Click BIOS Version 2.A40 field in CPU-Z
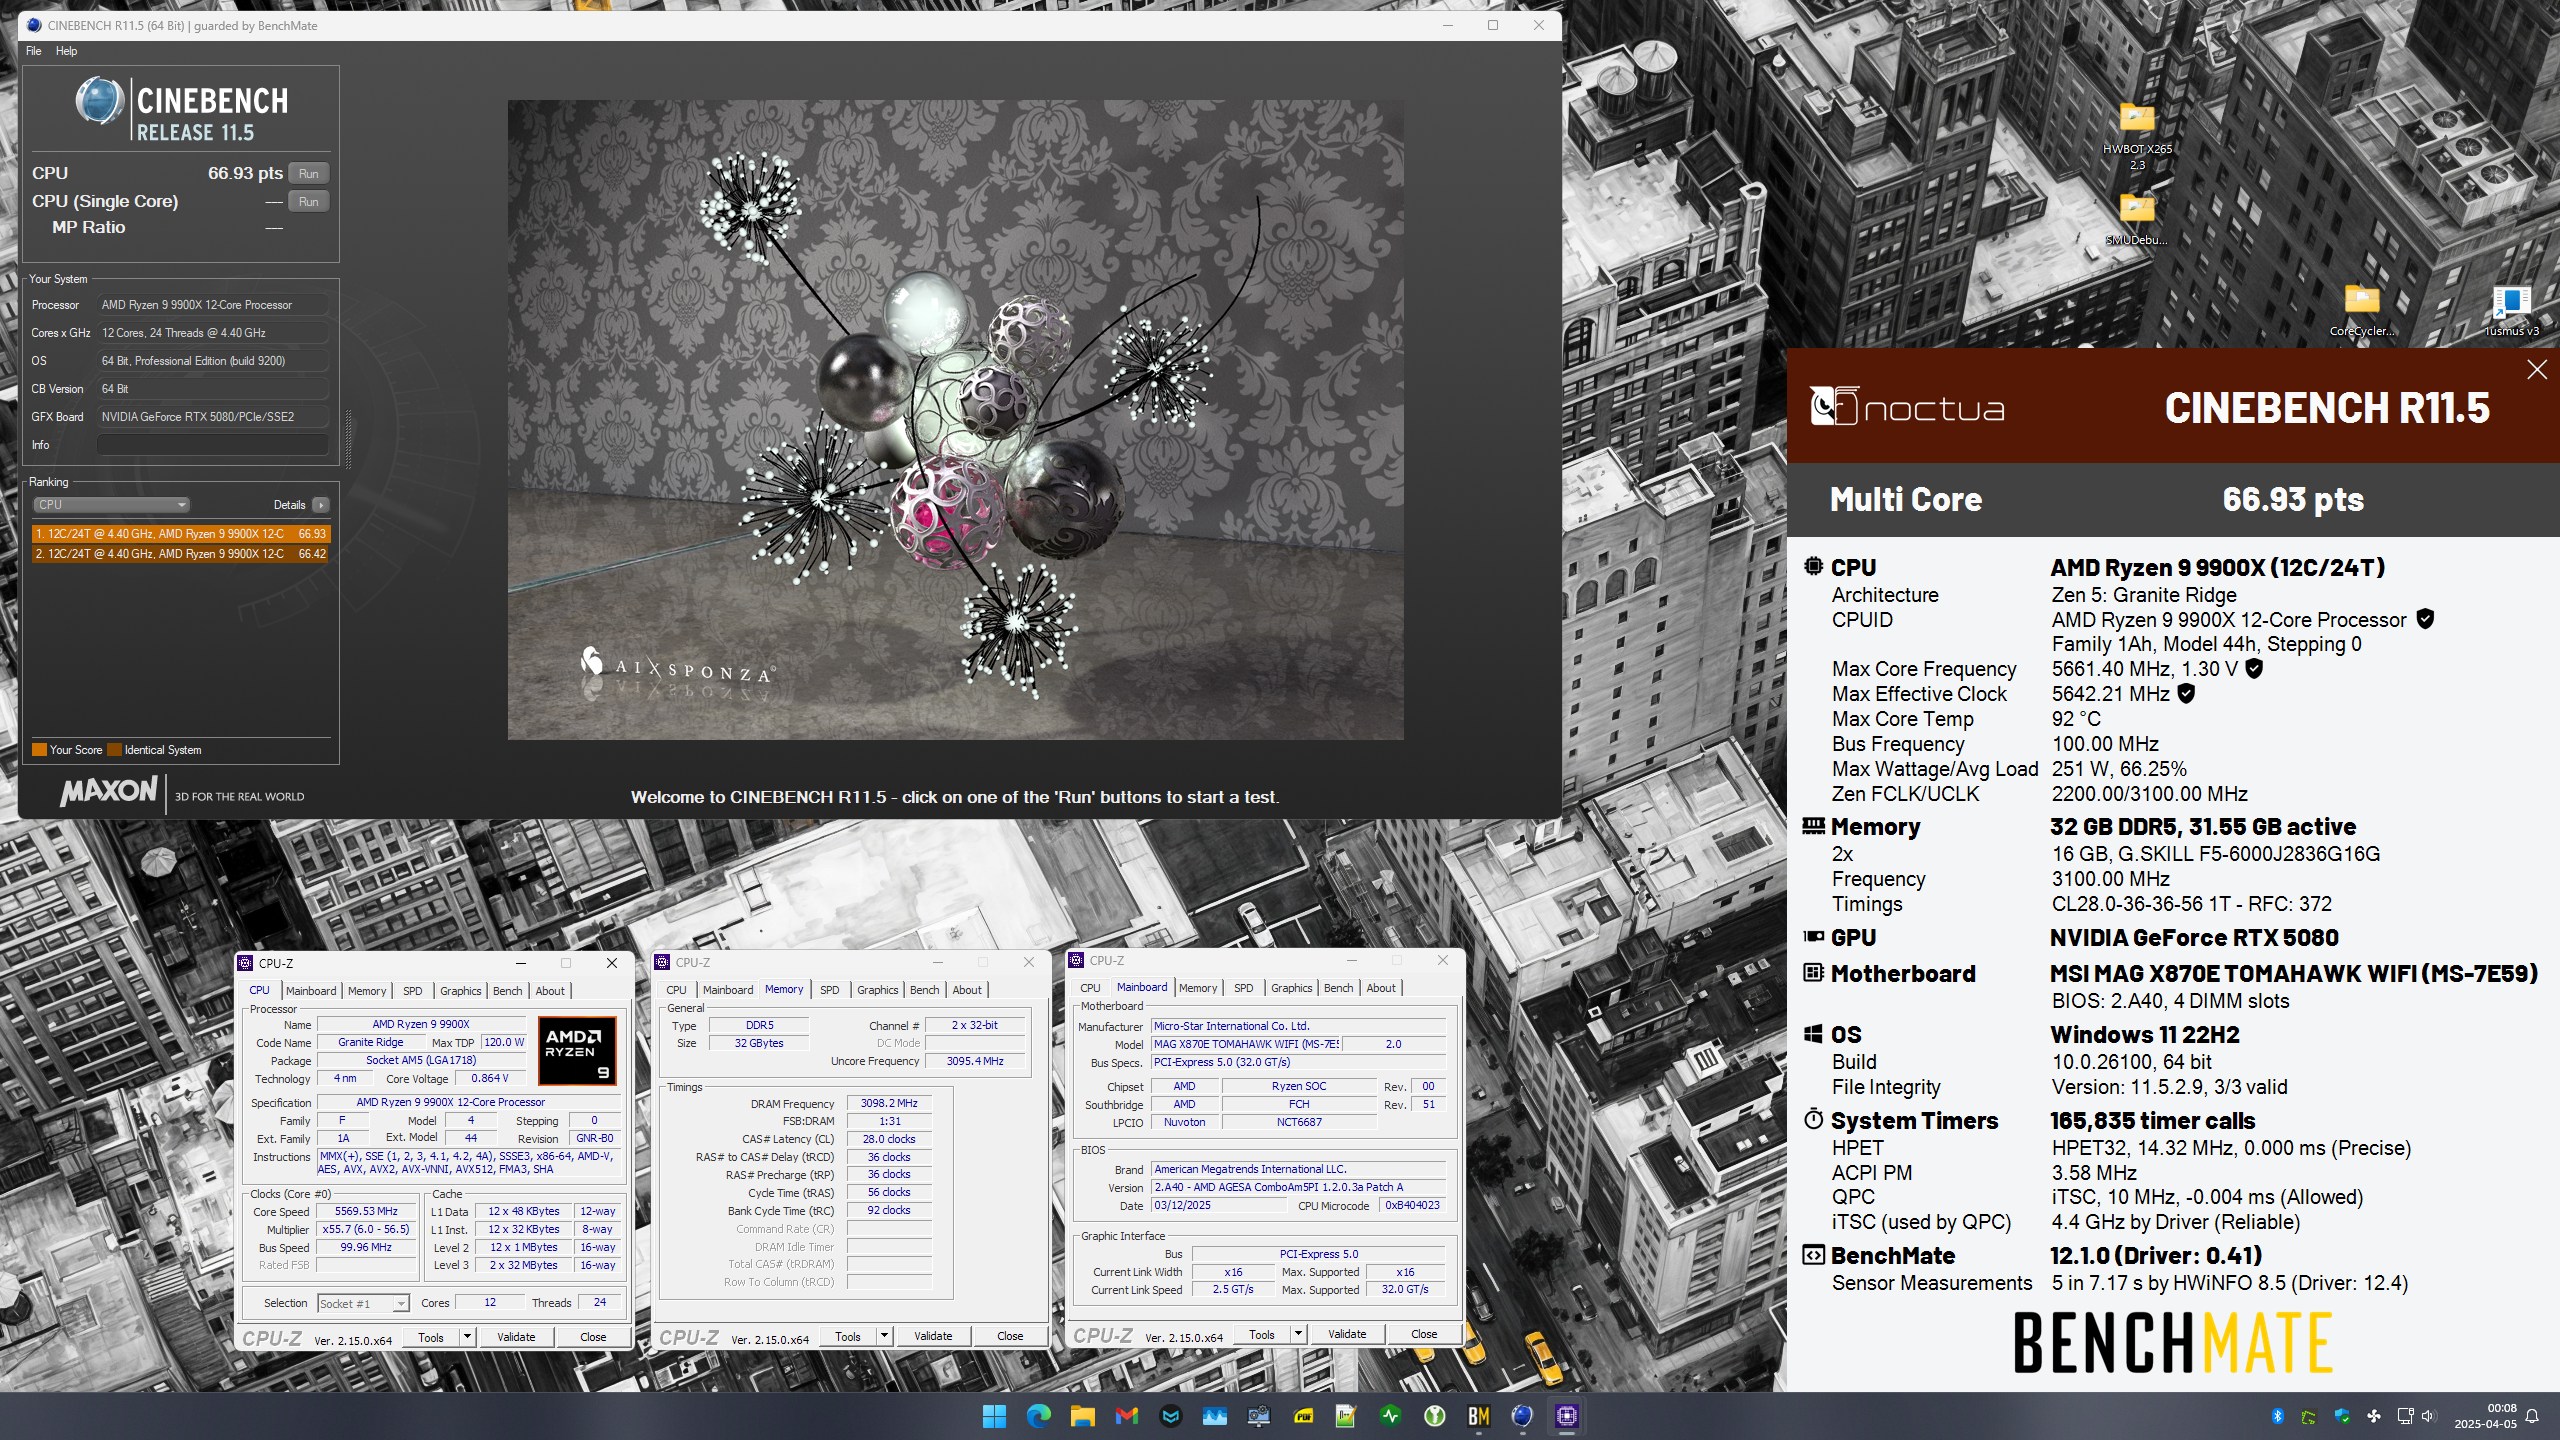The image size is (2560, 1440). (1298, 1187)
